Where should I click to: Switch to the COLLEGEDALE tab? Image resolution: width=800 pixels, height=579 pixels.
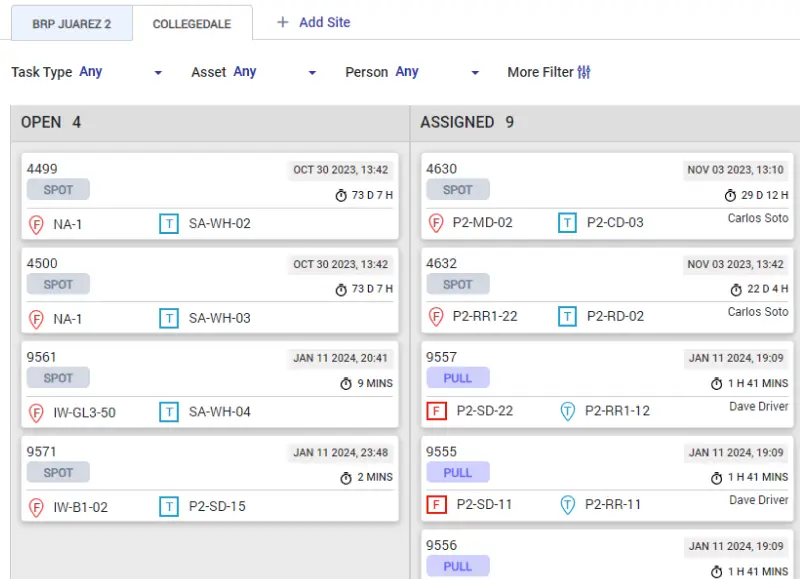(x=192, y=23)
